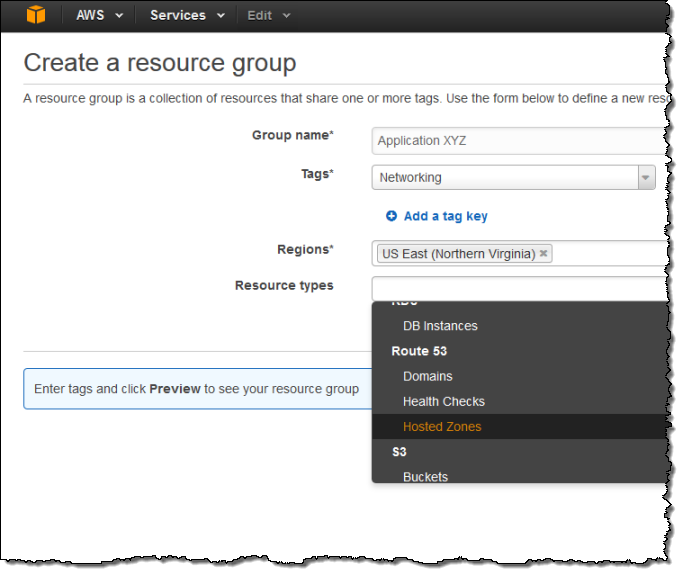Click the Route 53 group header
The height and width of the screenshot is (574, 682).
click(419, 352)
